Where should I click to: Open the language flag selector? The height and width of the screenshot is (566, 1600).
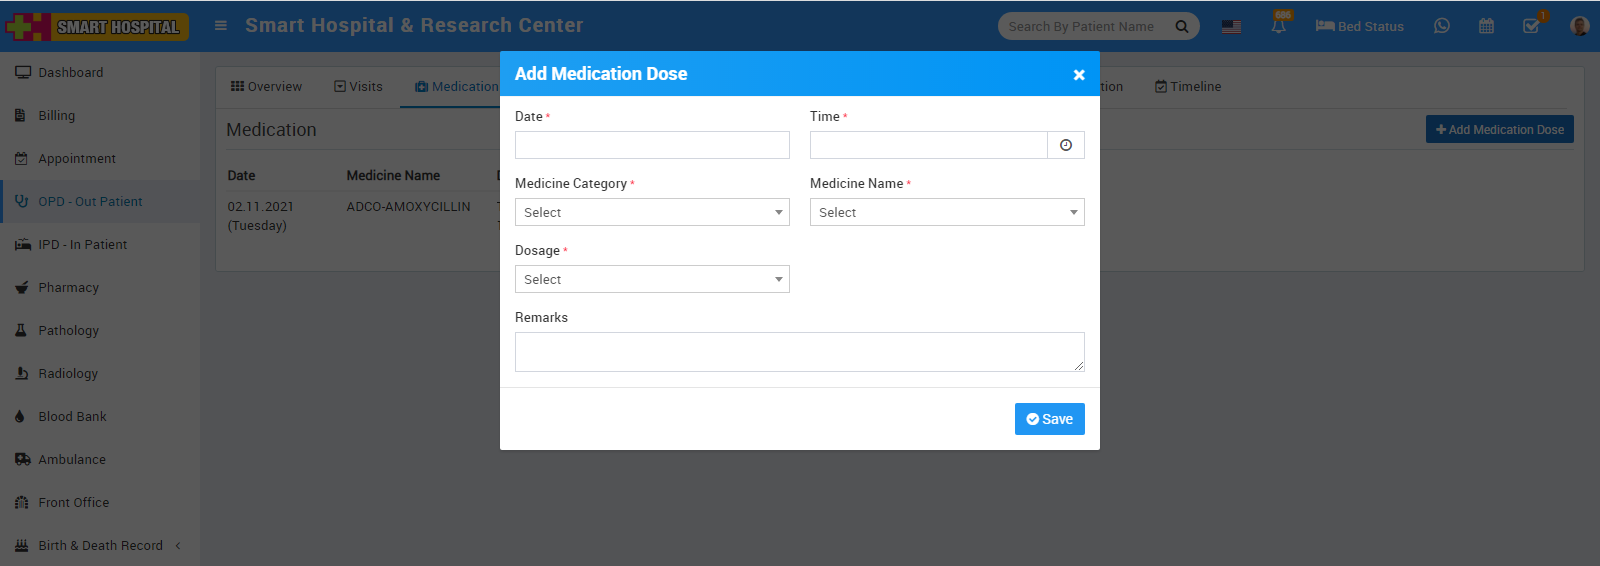pos(1231,27)
